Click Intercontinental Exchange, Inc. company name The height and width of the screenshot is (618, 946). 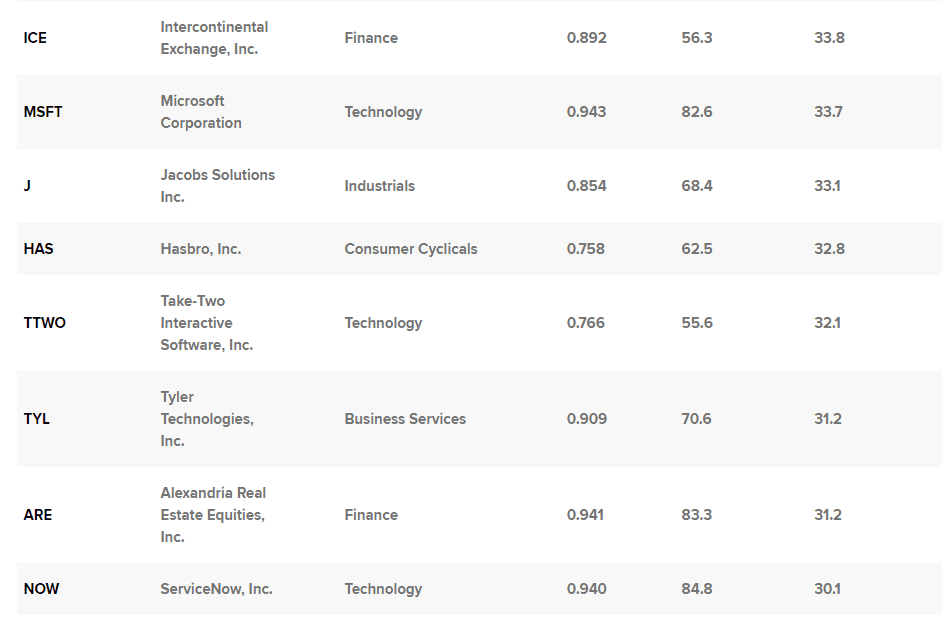tap(214, 38)
